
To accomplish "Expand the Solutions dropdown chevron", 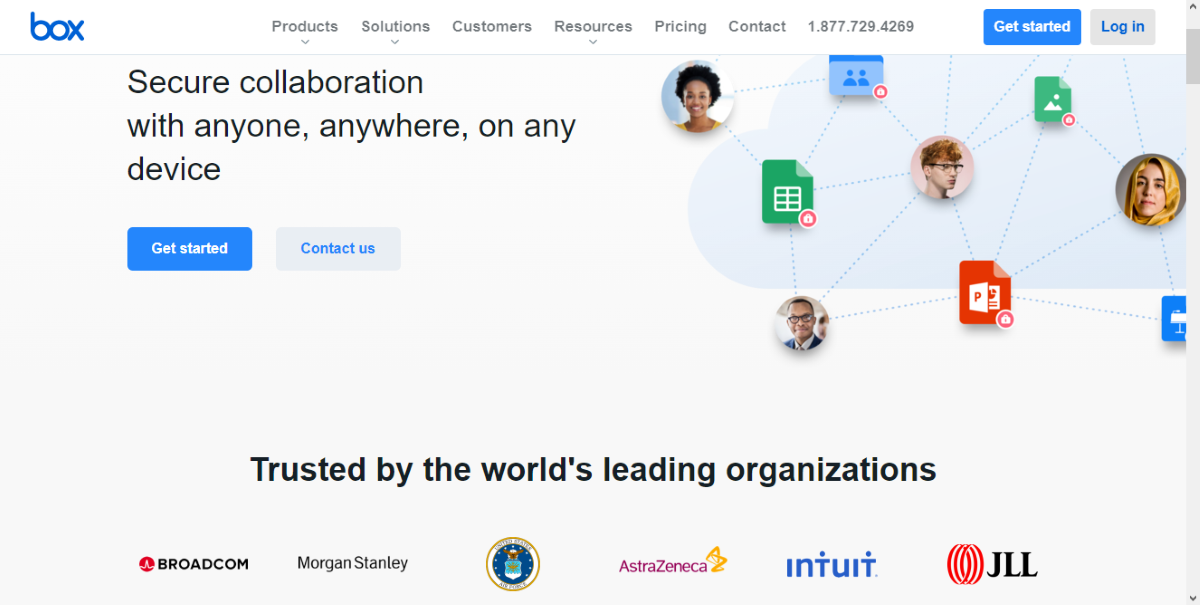I will [x=395, y=42].
